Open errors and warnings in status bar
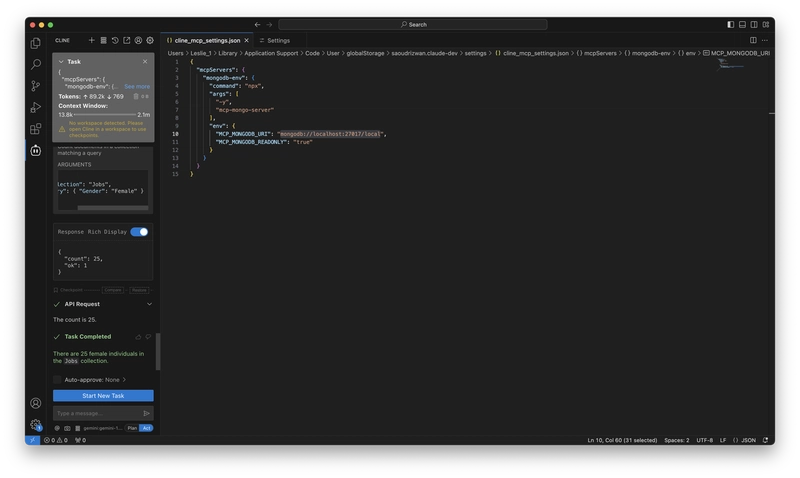Image resolution: width=800 pixels, height=478 pixels. [56, 440]
